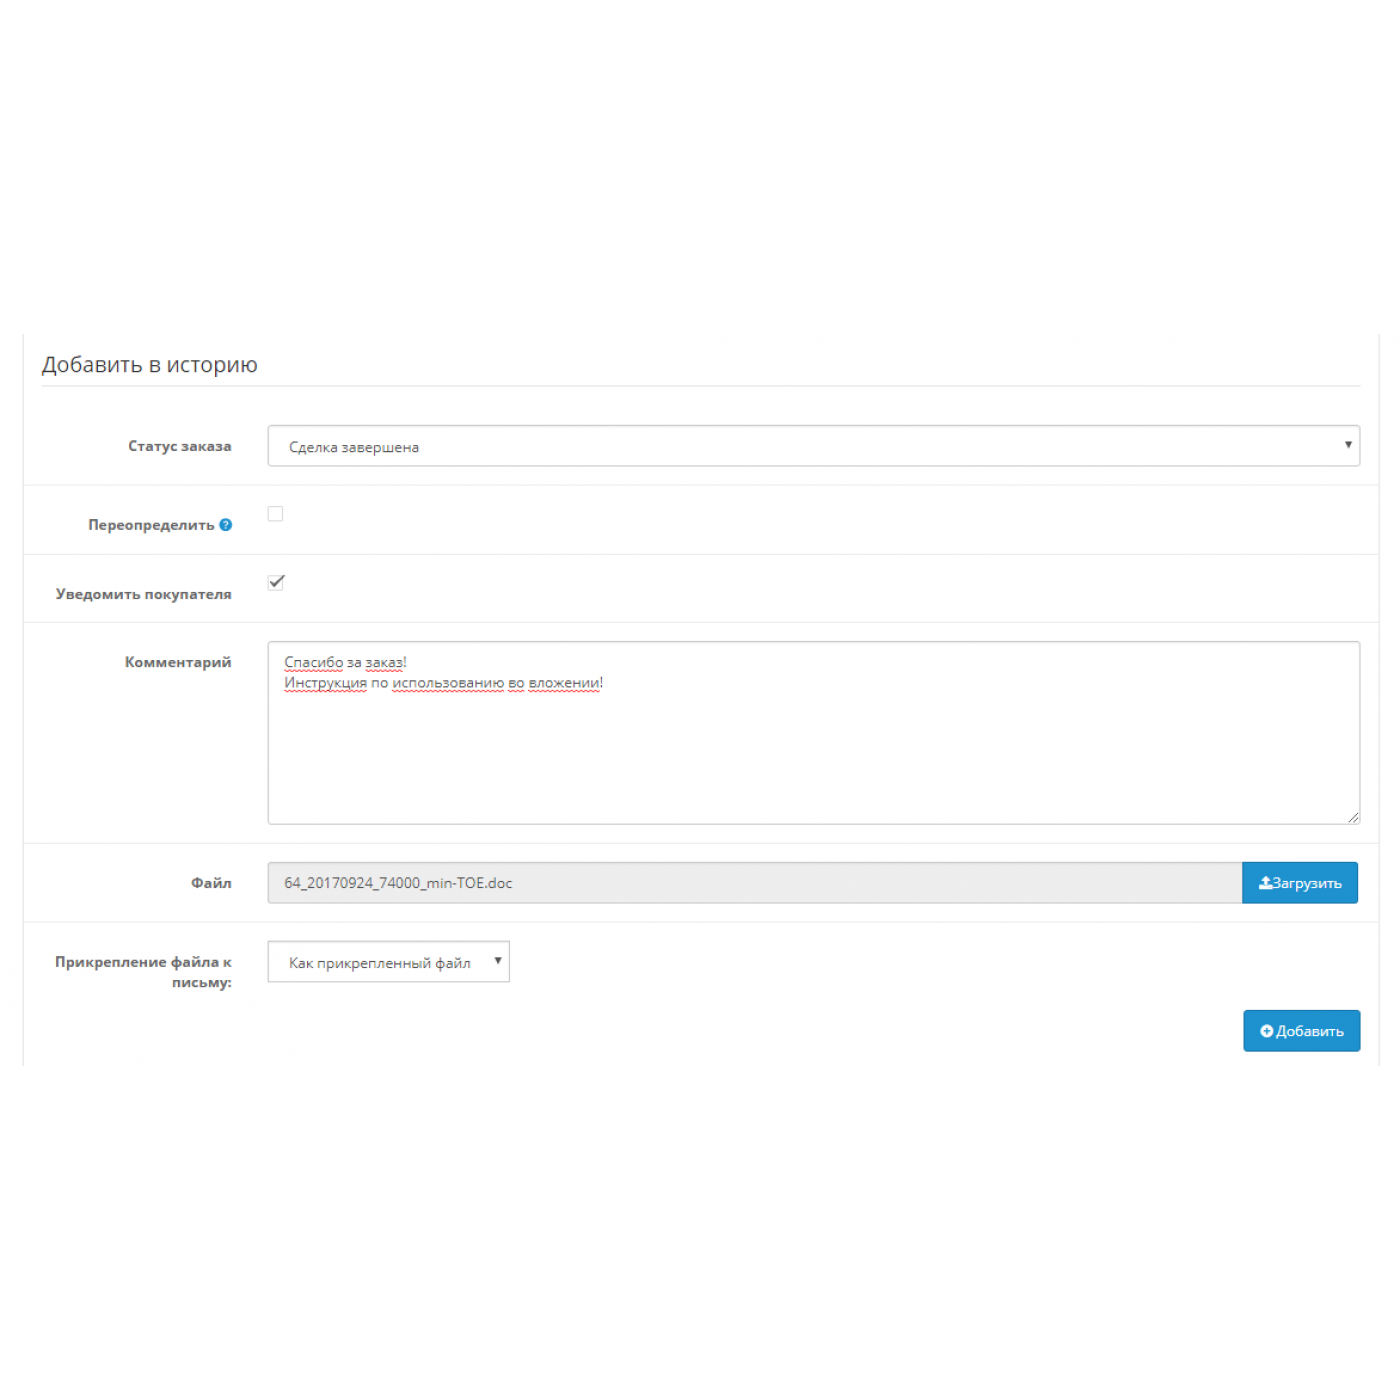Click the arrow on the status select
1400x1400 pixels.
coord(1348,445)
